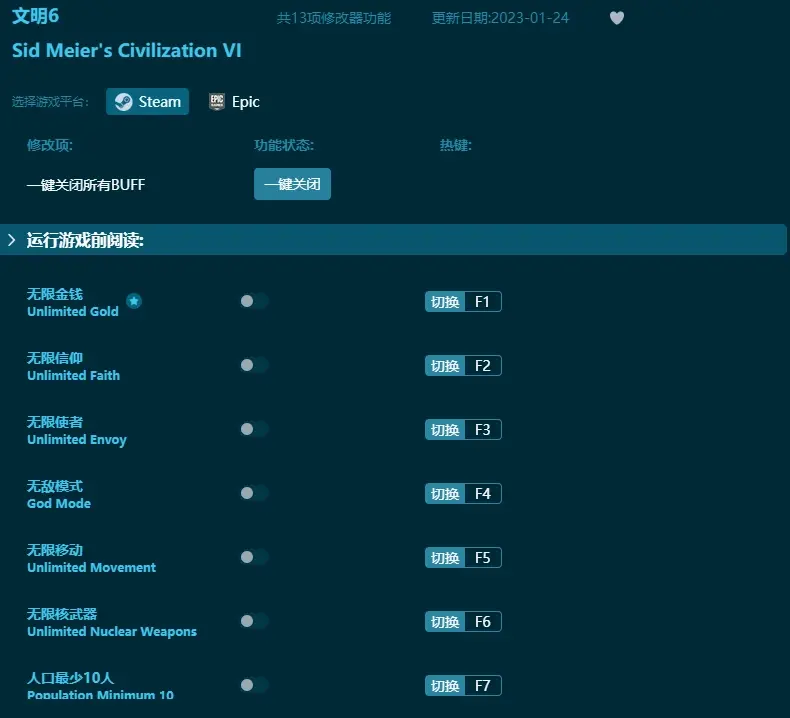
Task: Click the Epic Games logo icon
Action: pyautogui.click(x=217, y=102)
